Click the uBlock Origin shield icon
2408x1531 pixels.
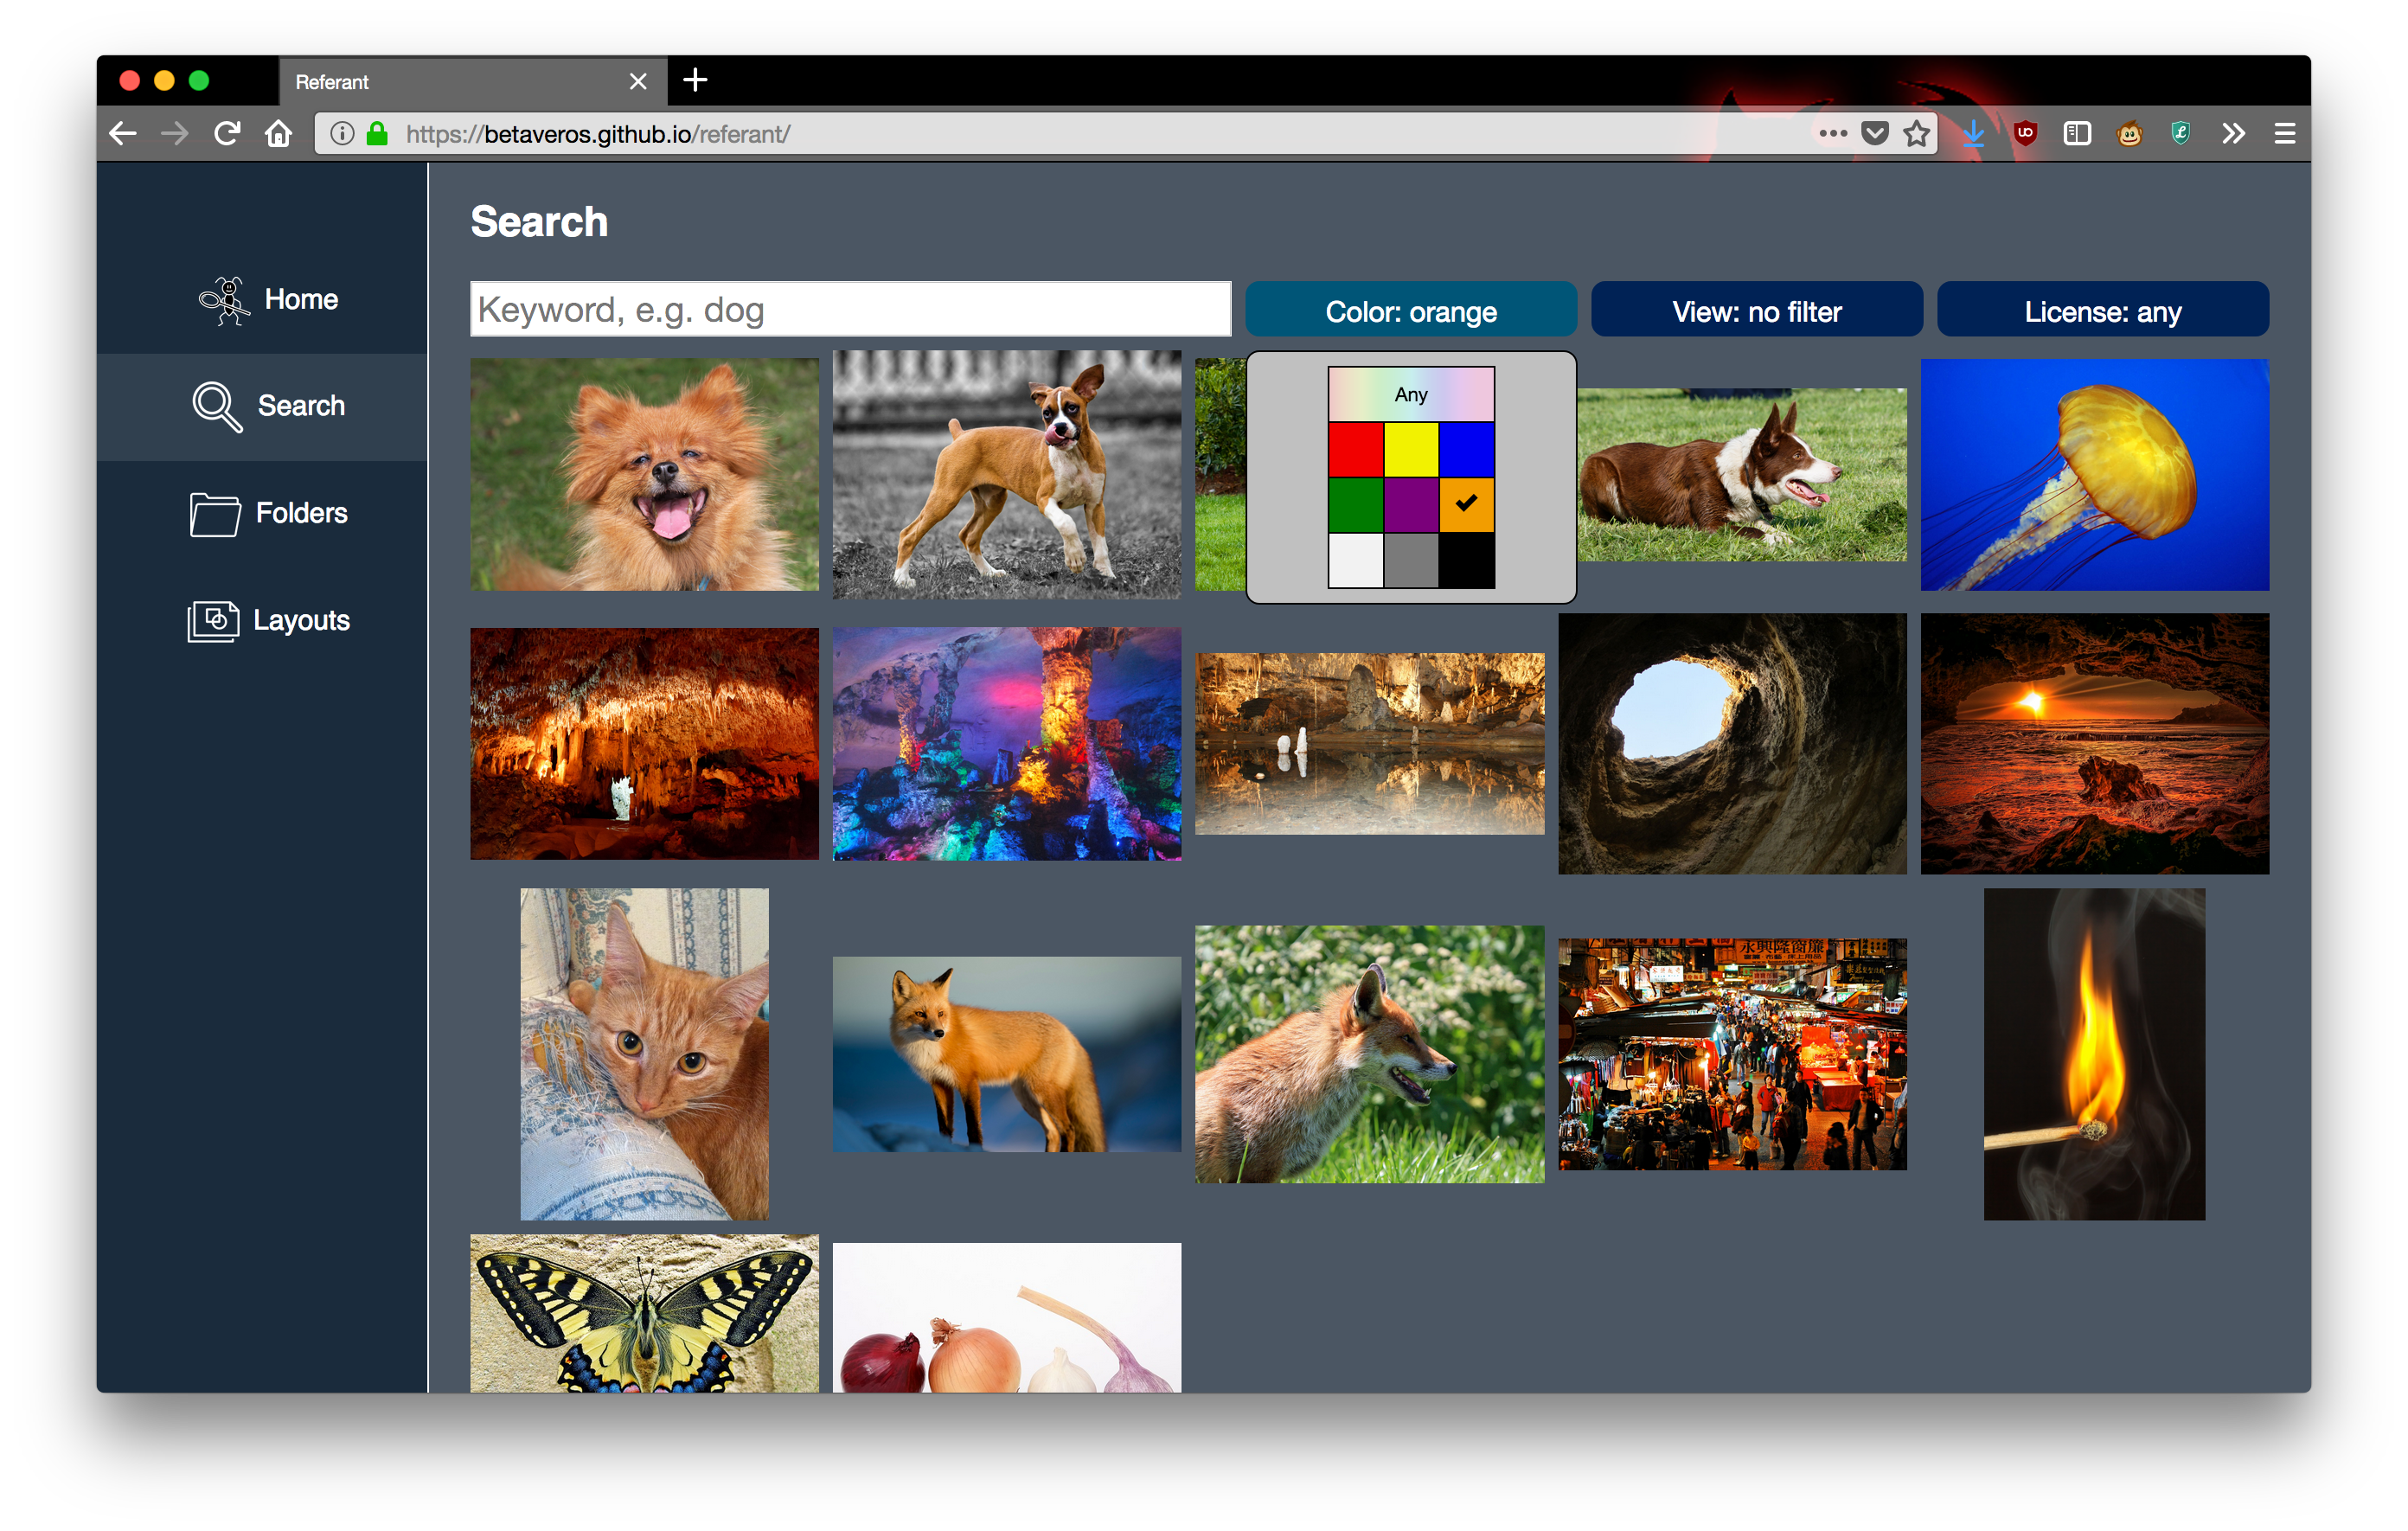point(2025,133)
